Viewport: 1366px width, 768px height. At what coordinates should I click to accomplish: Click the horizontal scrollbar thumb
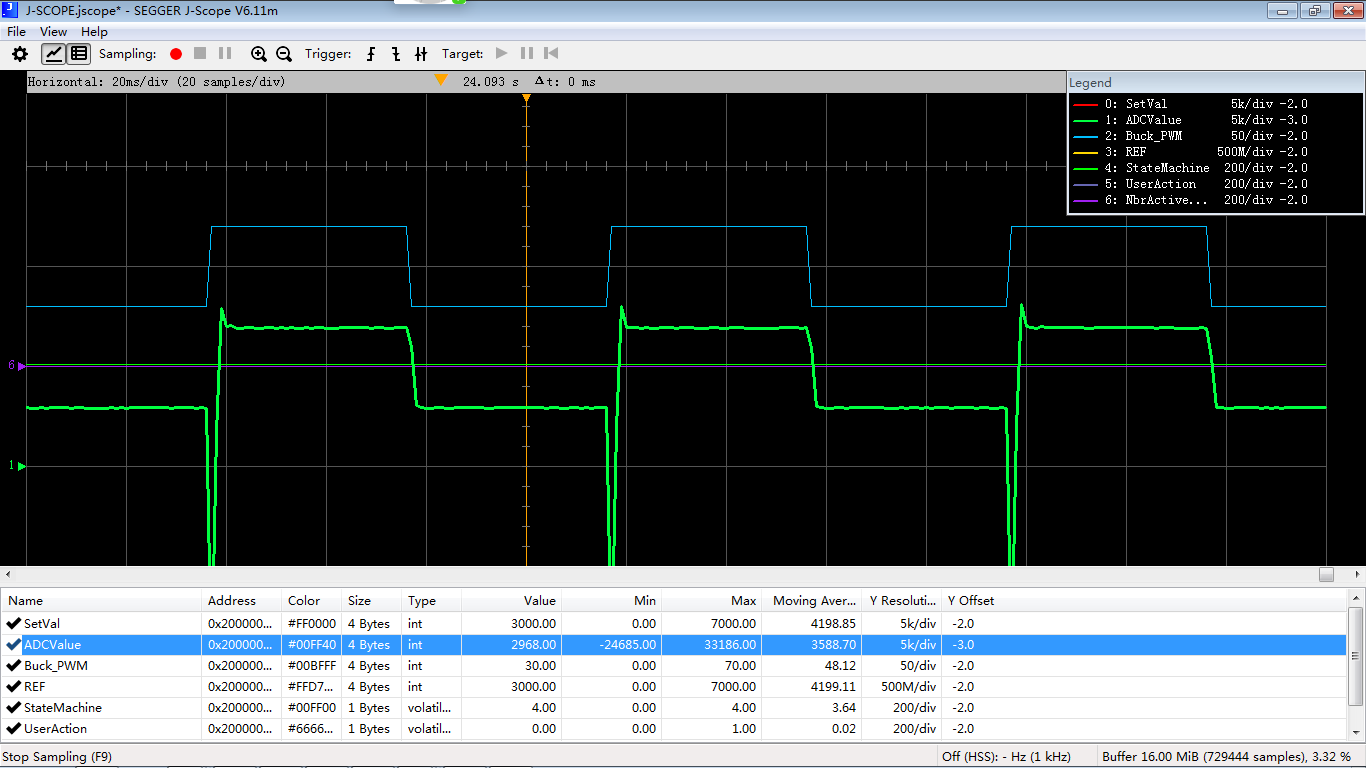point(1326,574)
